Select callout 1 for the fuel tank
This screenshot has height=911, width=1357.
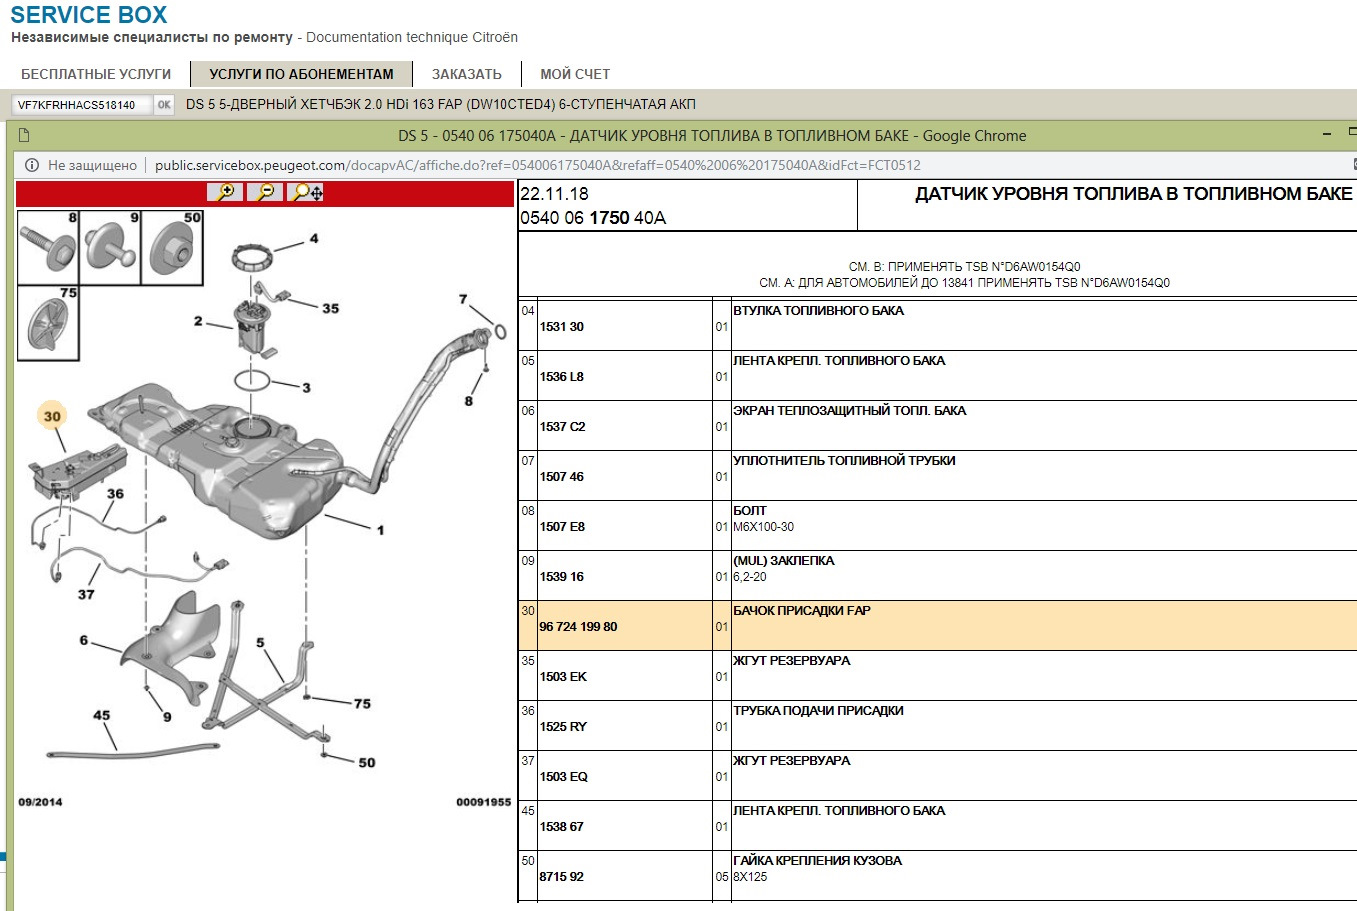click(x=380, y=530)
